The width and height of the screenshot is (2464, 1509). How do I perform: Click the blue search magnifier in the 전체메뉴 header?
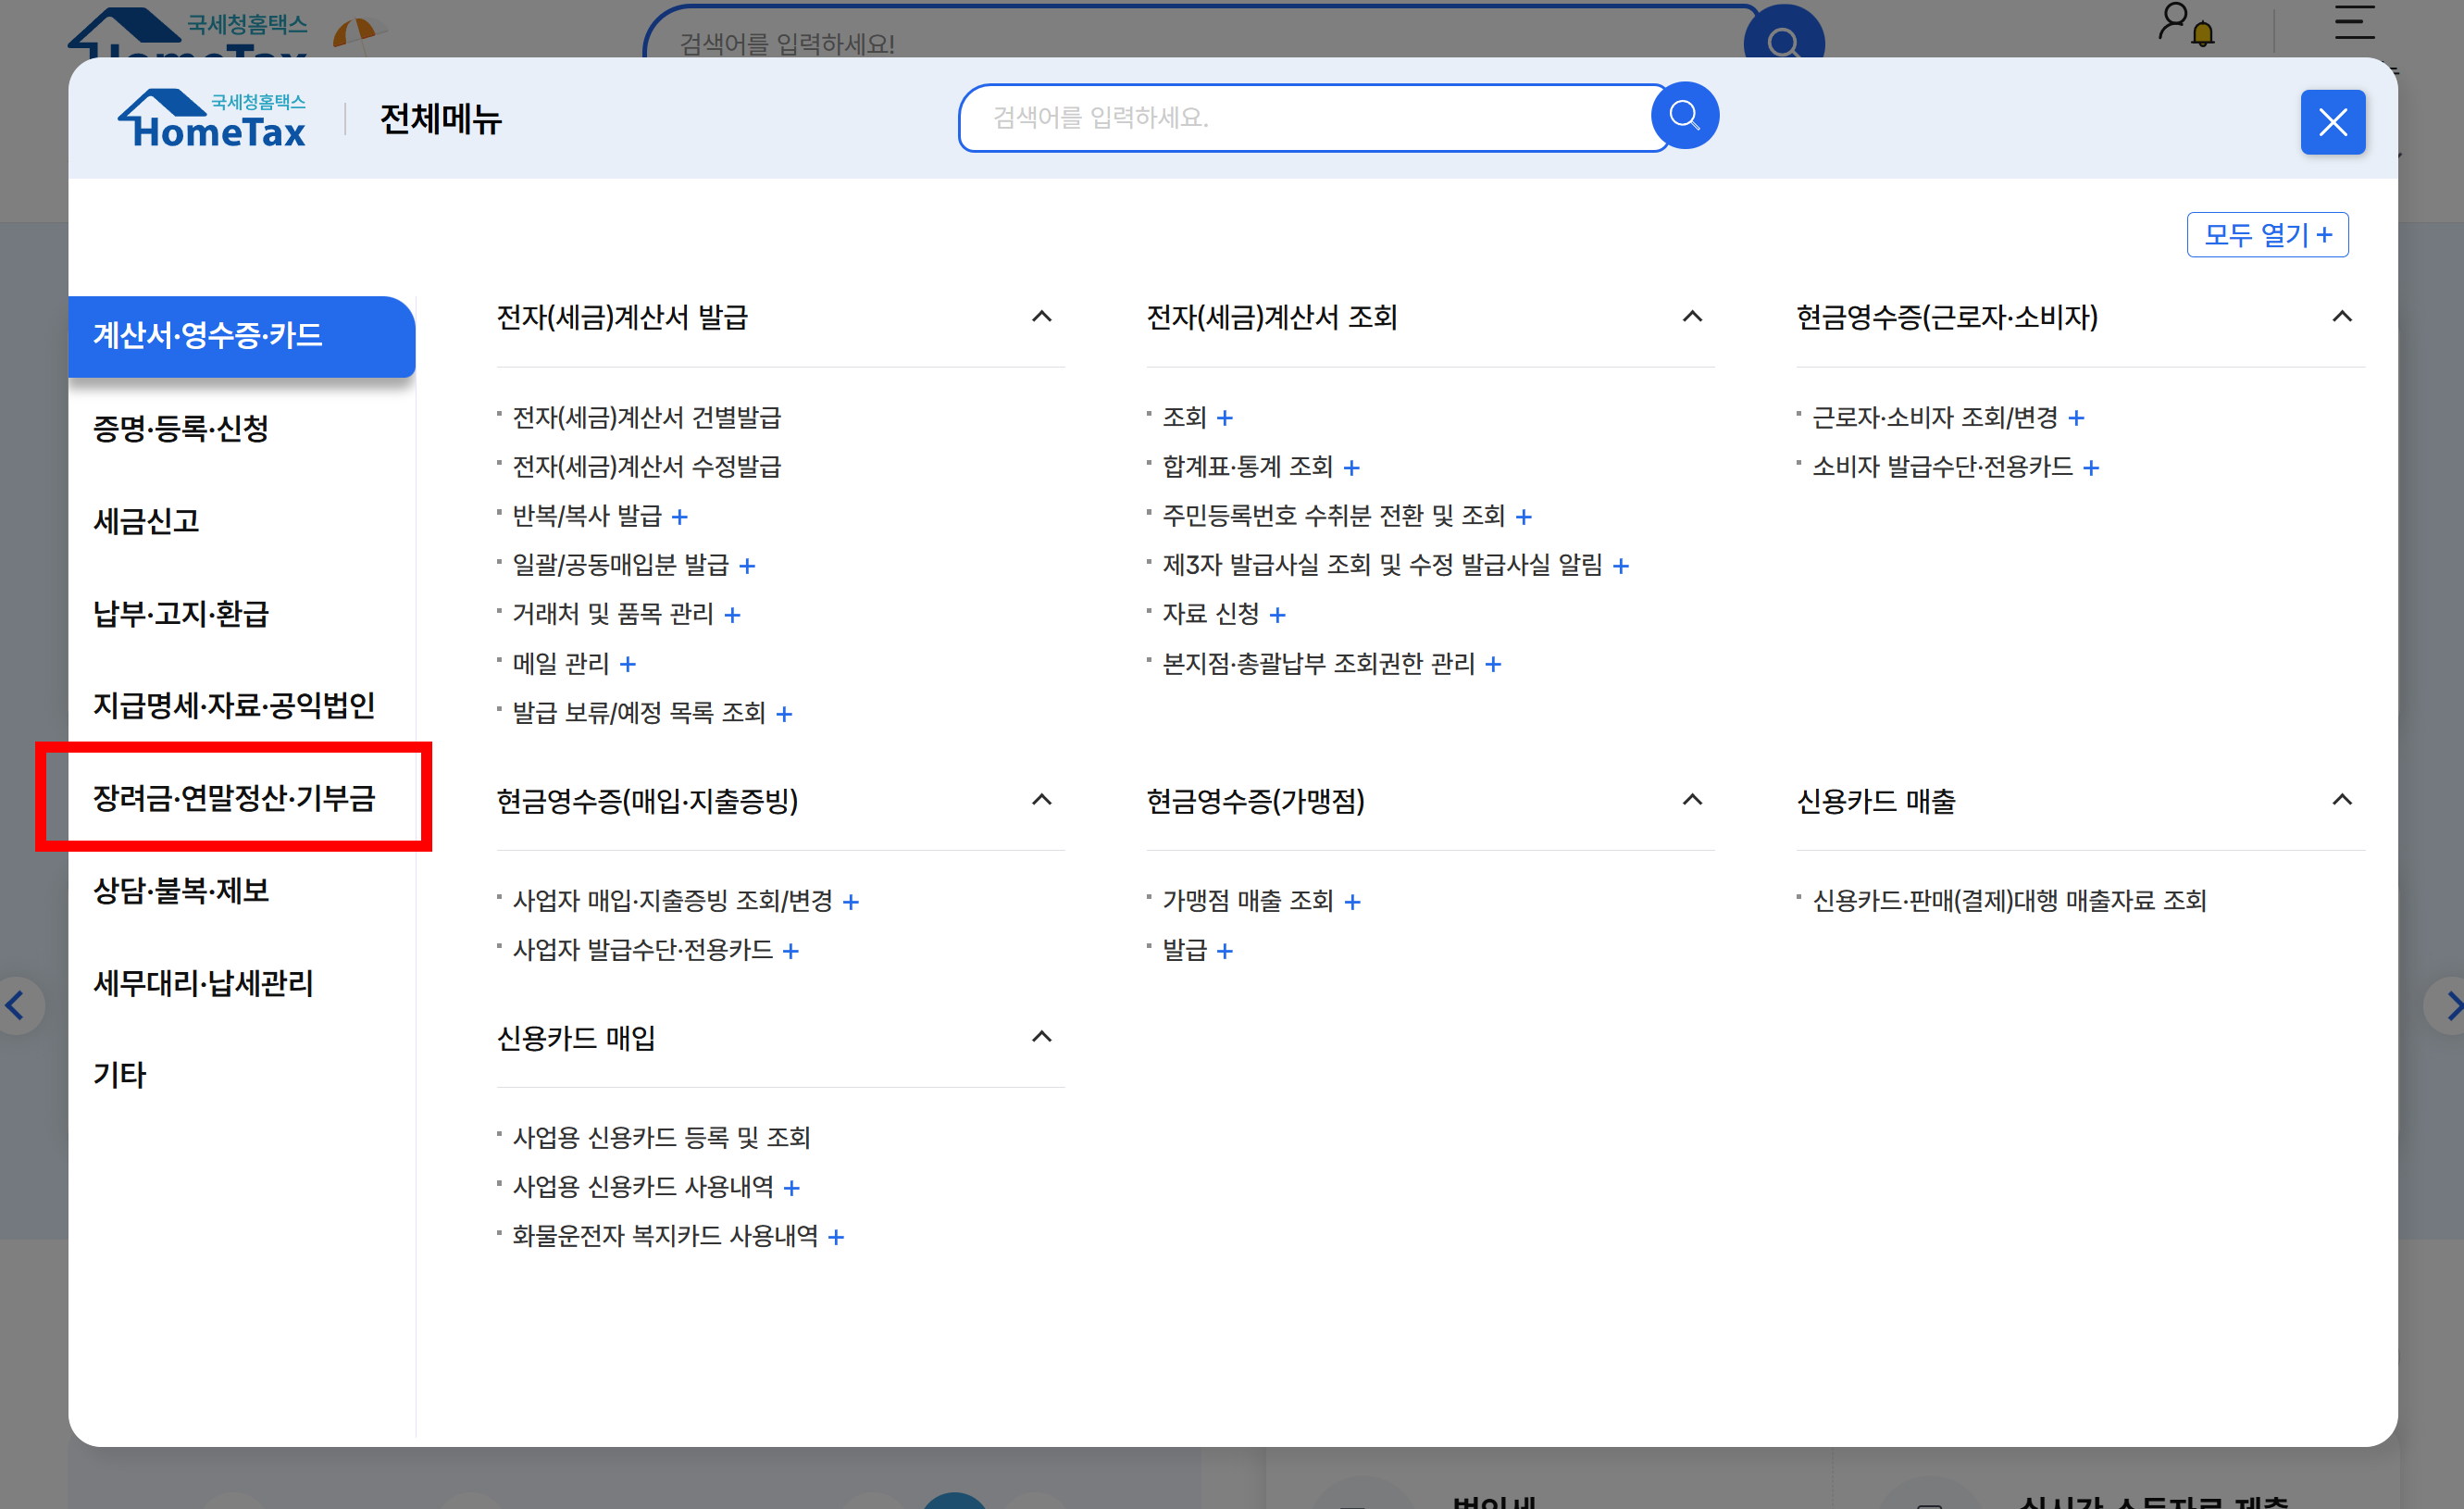(x=1684, y=116)
